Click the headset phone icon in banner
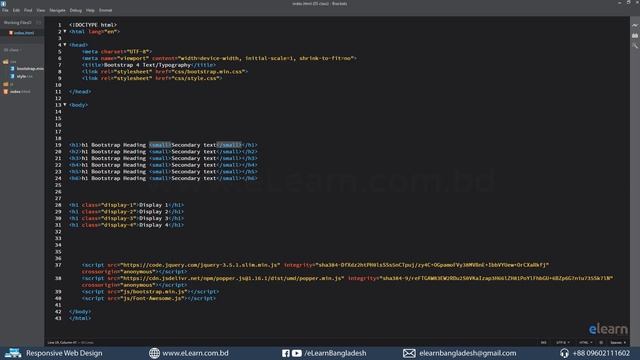 pos(564,353)
